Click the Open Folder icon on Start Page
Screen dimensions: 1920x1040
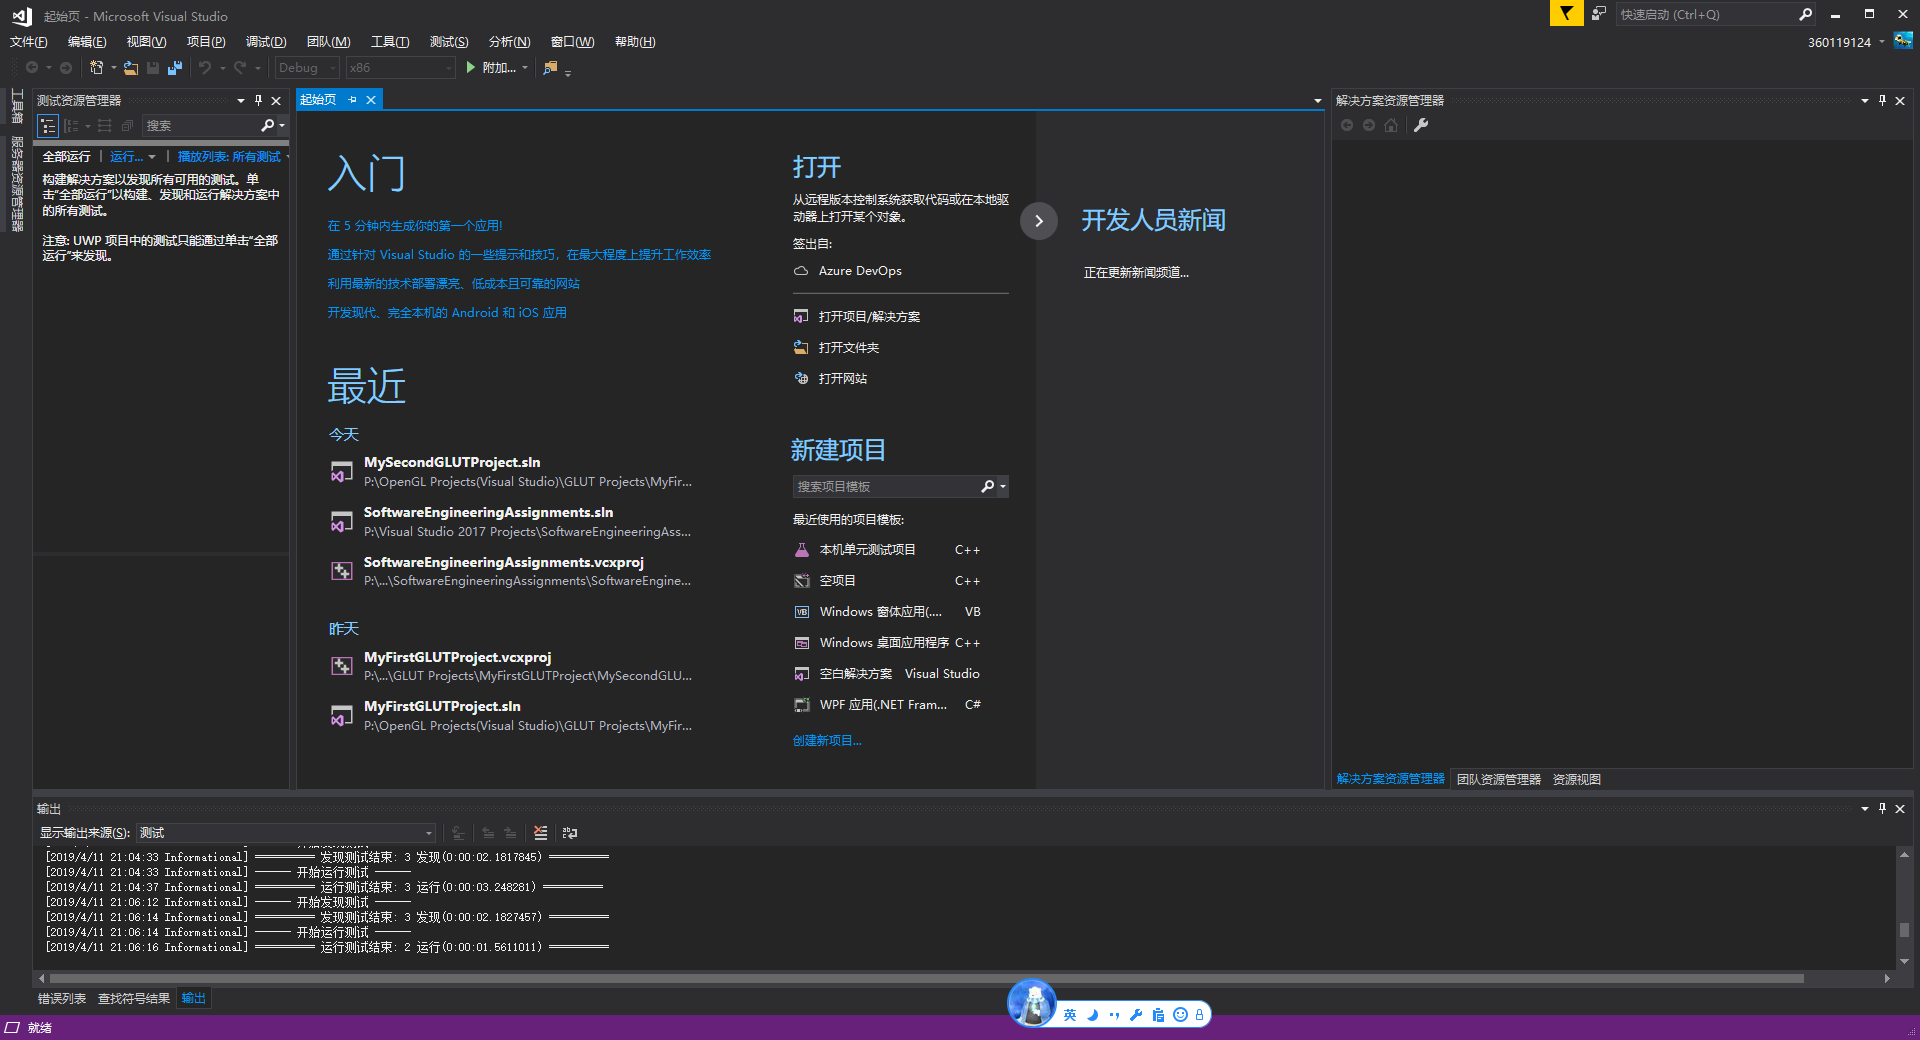coord(801,347)
